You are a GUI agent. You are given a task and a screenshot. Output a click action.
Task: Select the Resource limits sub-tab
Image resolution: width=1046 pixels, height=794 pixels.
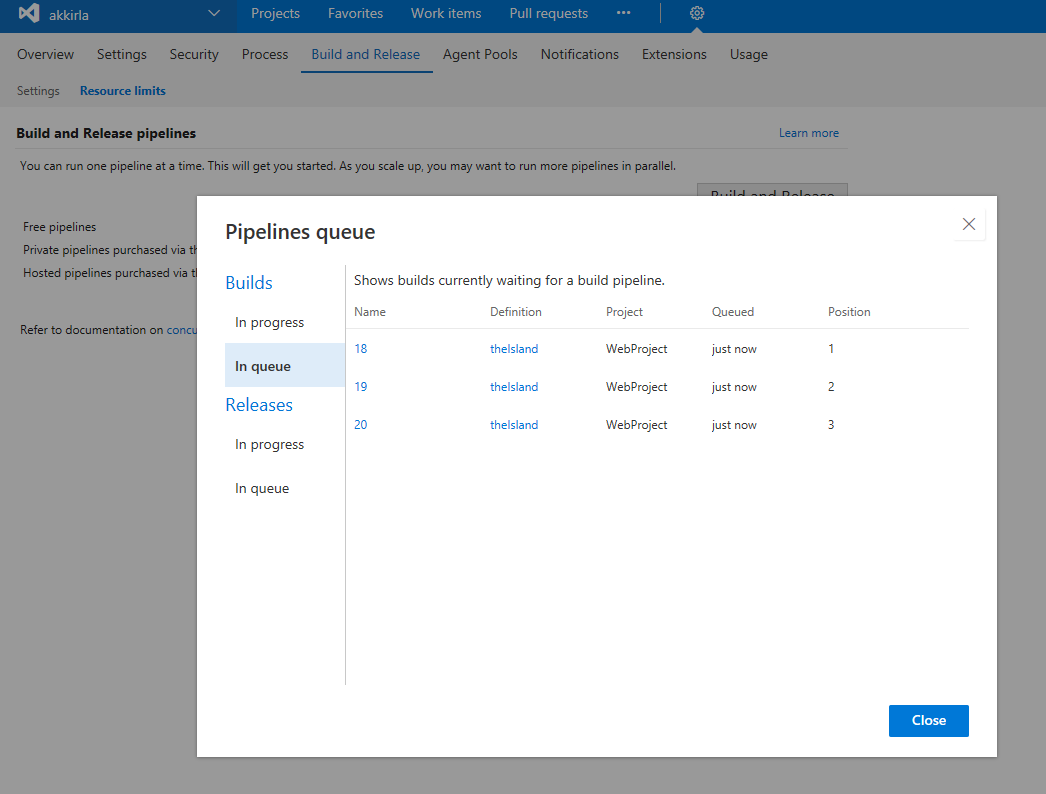tap(123, 91)
